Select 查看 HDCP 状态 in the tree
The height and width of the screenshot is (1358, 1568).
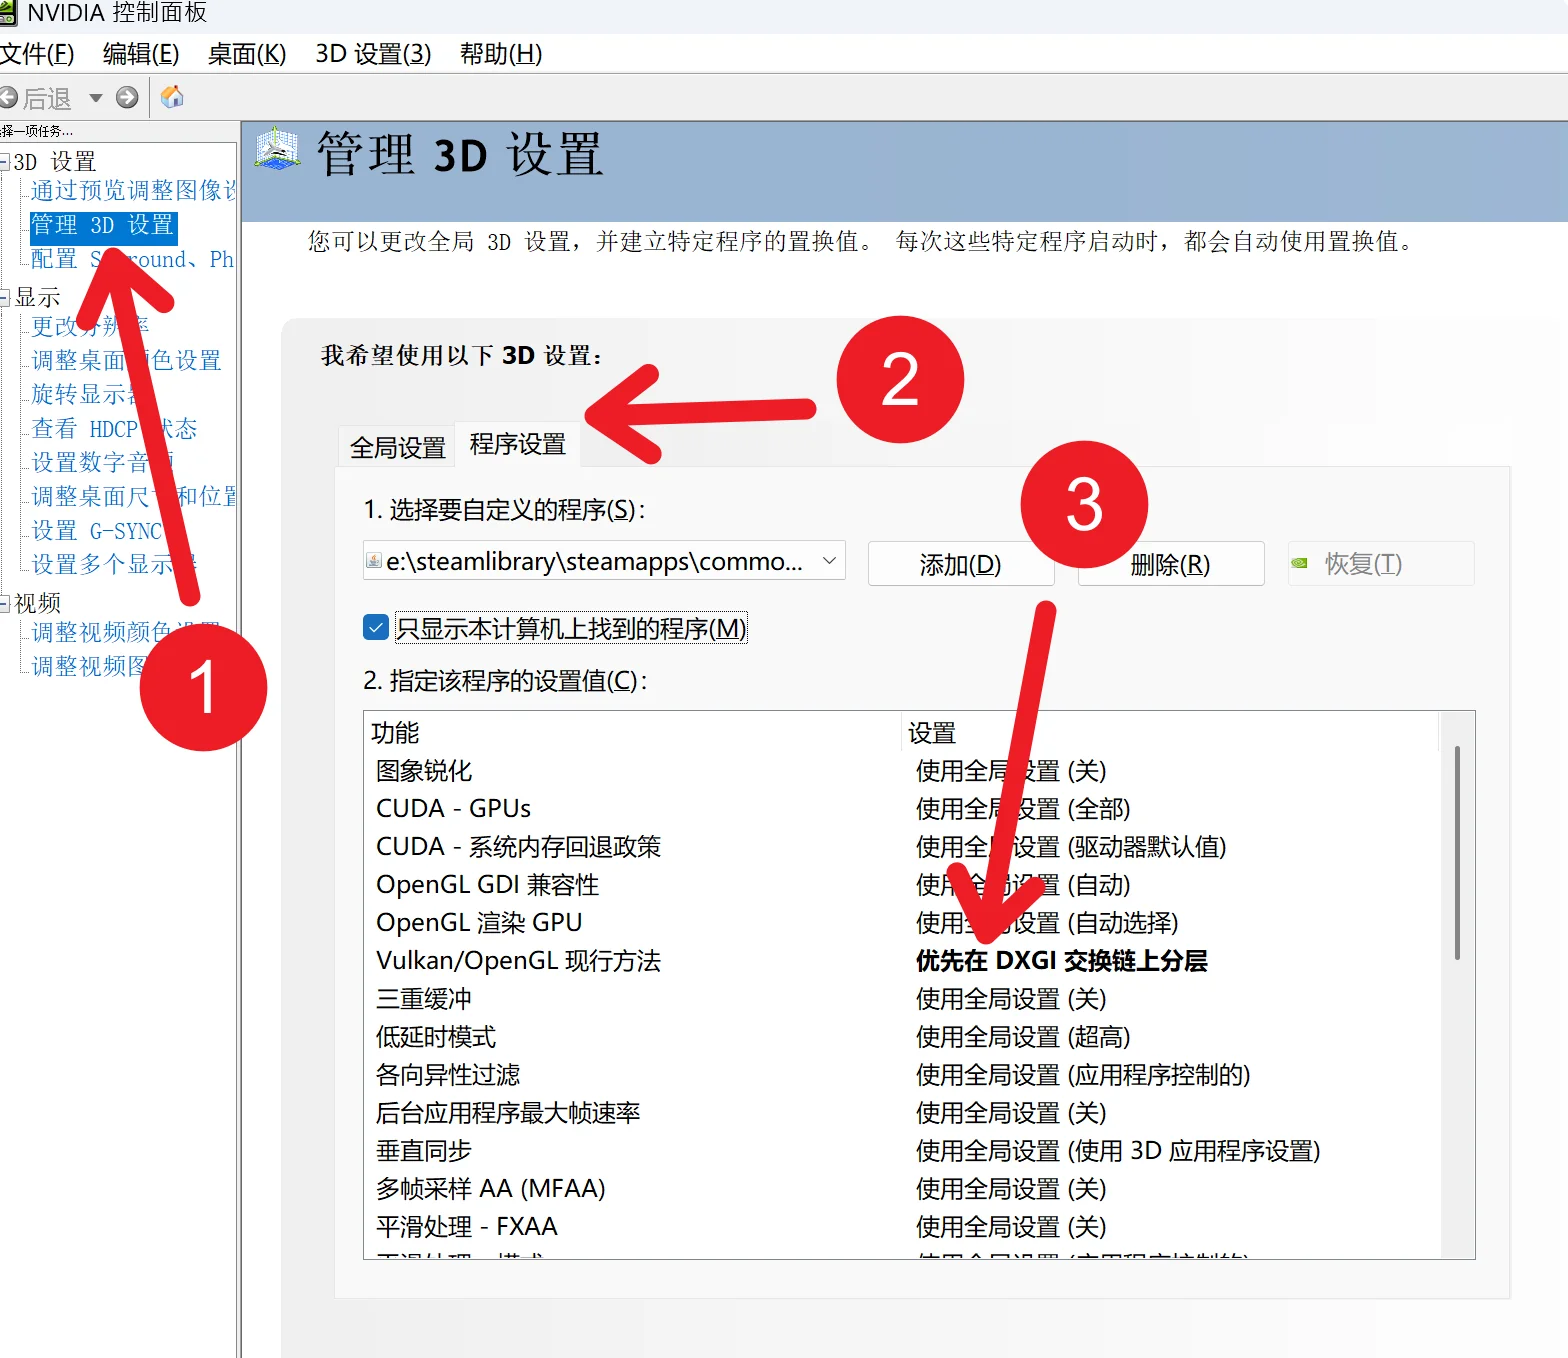tap(114, 429)
